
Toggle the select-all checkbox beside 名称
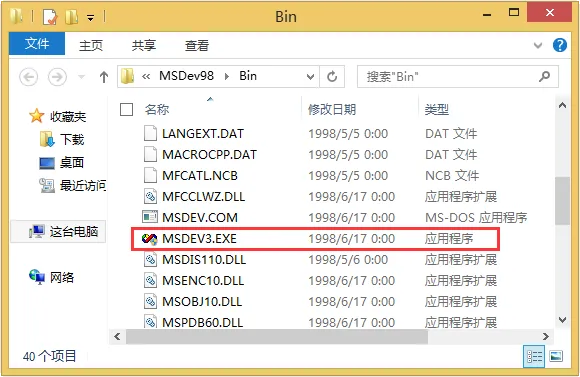(127, 110)
